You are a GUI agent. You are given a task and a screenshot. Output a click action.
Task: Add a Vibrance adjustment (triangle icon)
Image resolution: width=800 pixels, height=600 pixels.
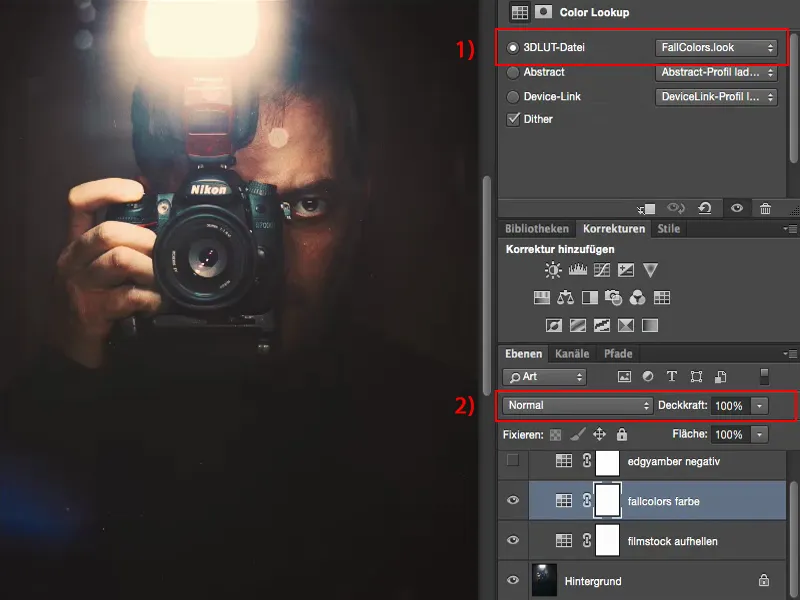click(650, 270)
